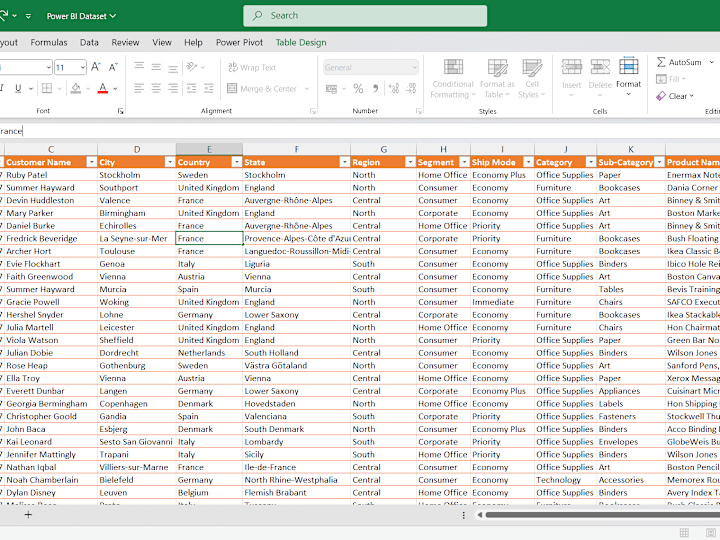Apply the red font color

[x=103, y=88]
